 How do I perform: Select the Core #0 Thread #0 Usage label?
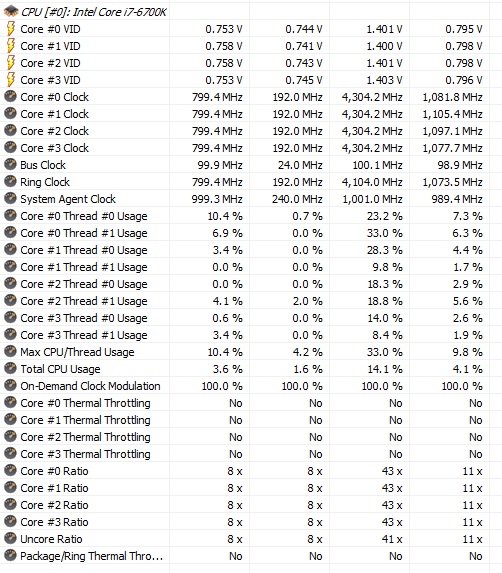[84, 216]
